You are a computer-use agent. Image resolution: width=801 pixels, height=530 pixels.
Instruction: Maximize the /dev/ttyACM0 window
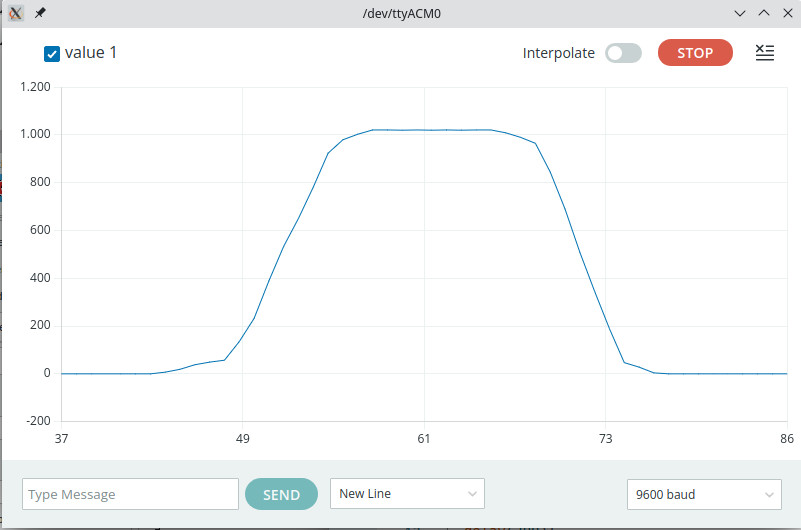[763, 13]
